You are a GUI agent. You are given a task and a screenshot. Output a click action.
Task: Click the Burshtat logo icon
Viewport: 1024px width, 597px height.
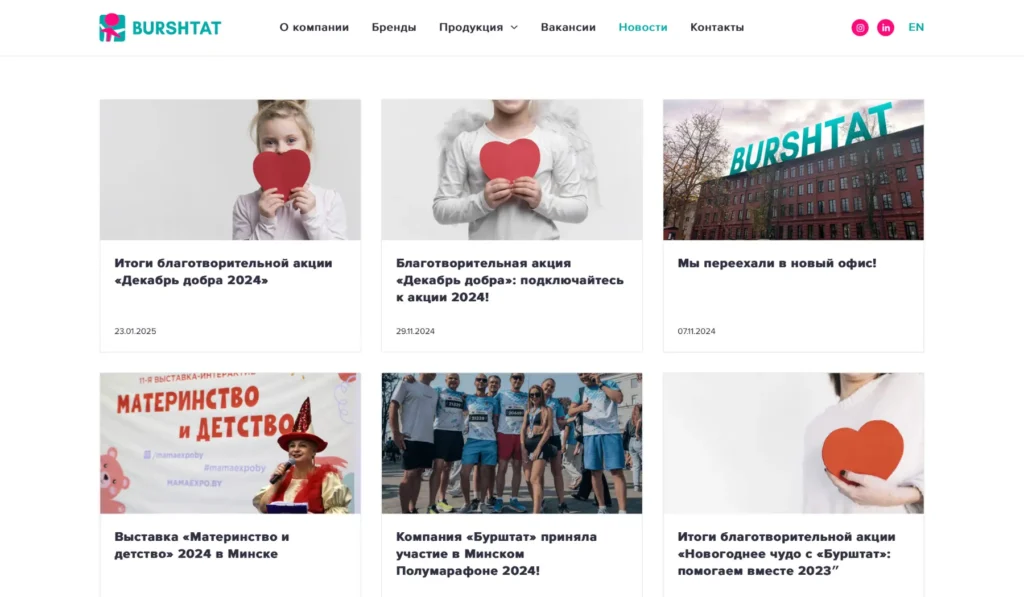pos(112,27)
